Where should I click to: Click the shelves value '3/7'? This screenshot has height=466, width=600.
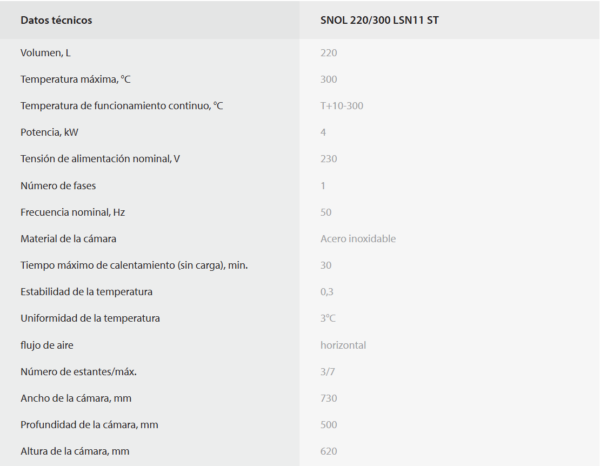click(x=328, y=372)
